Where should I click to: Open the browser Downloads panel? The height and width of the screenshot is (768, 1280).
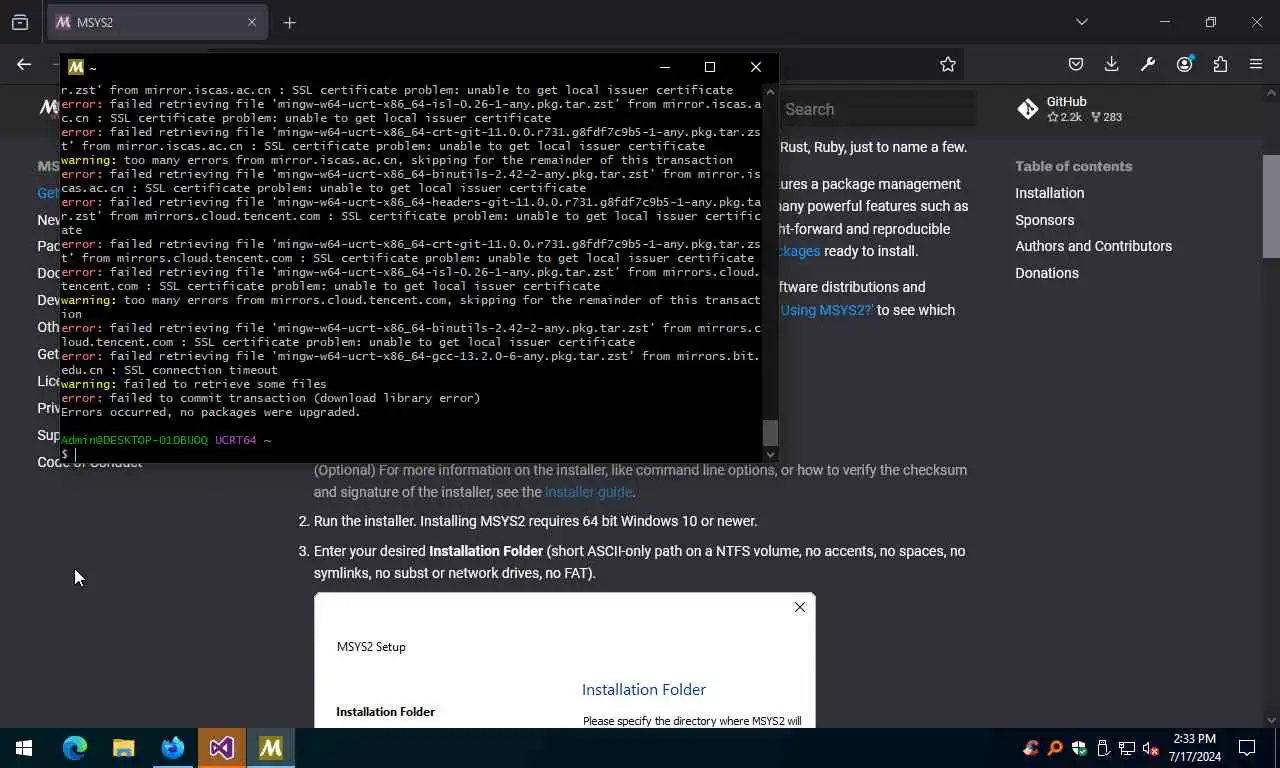(x=1111, y=64)
